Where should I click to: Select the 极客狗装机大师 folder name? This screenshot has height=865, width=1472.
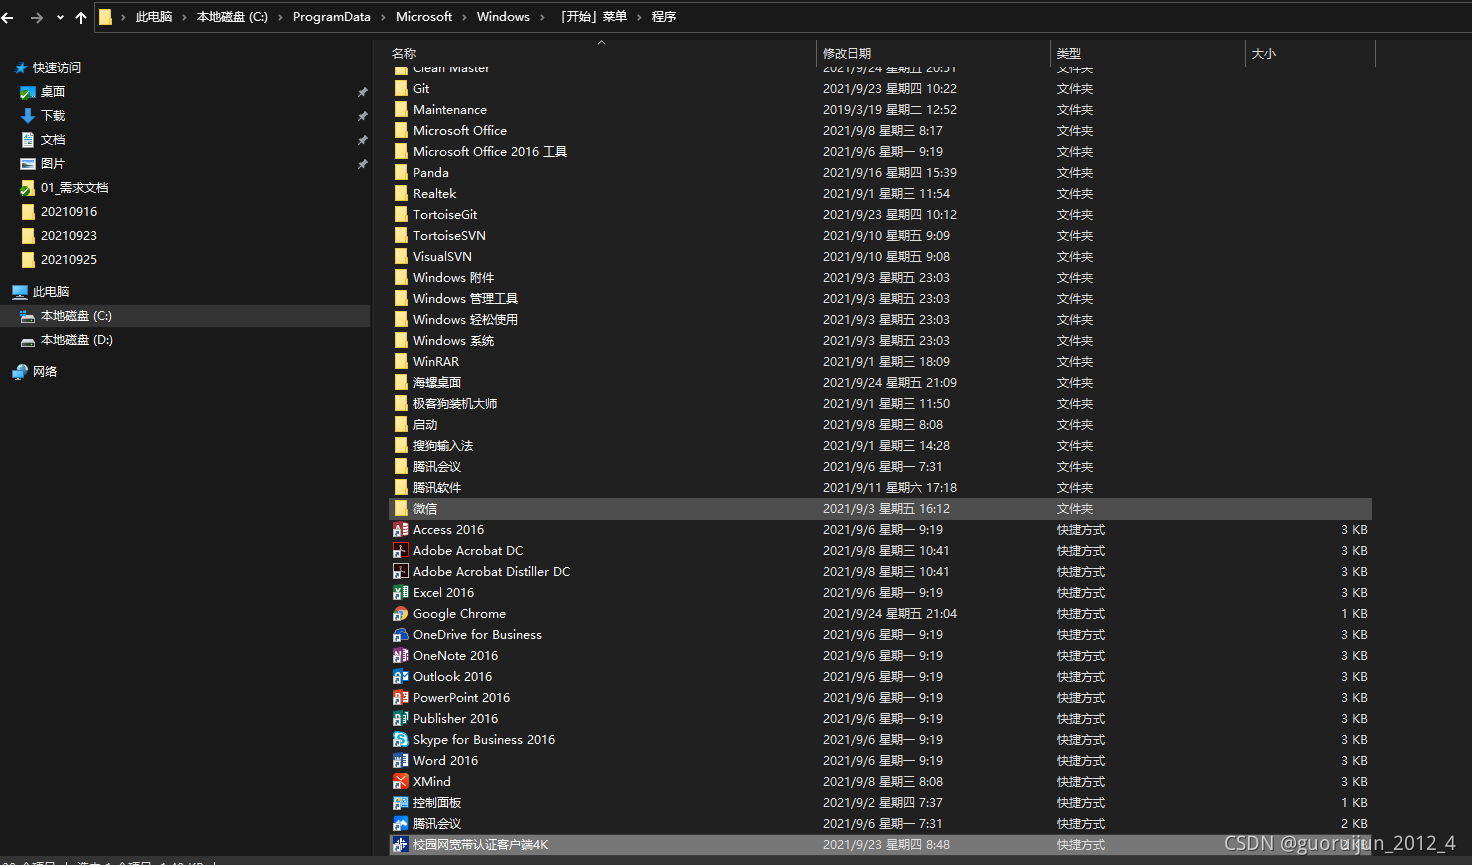pos(455,404)
